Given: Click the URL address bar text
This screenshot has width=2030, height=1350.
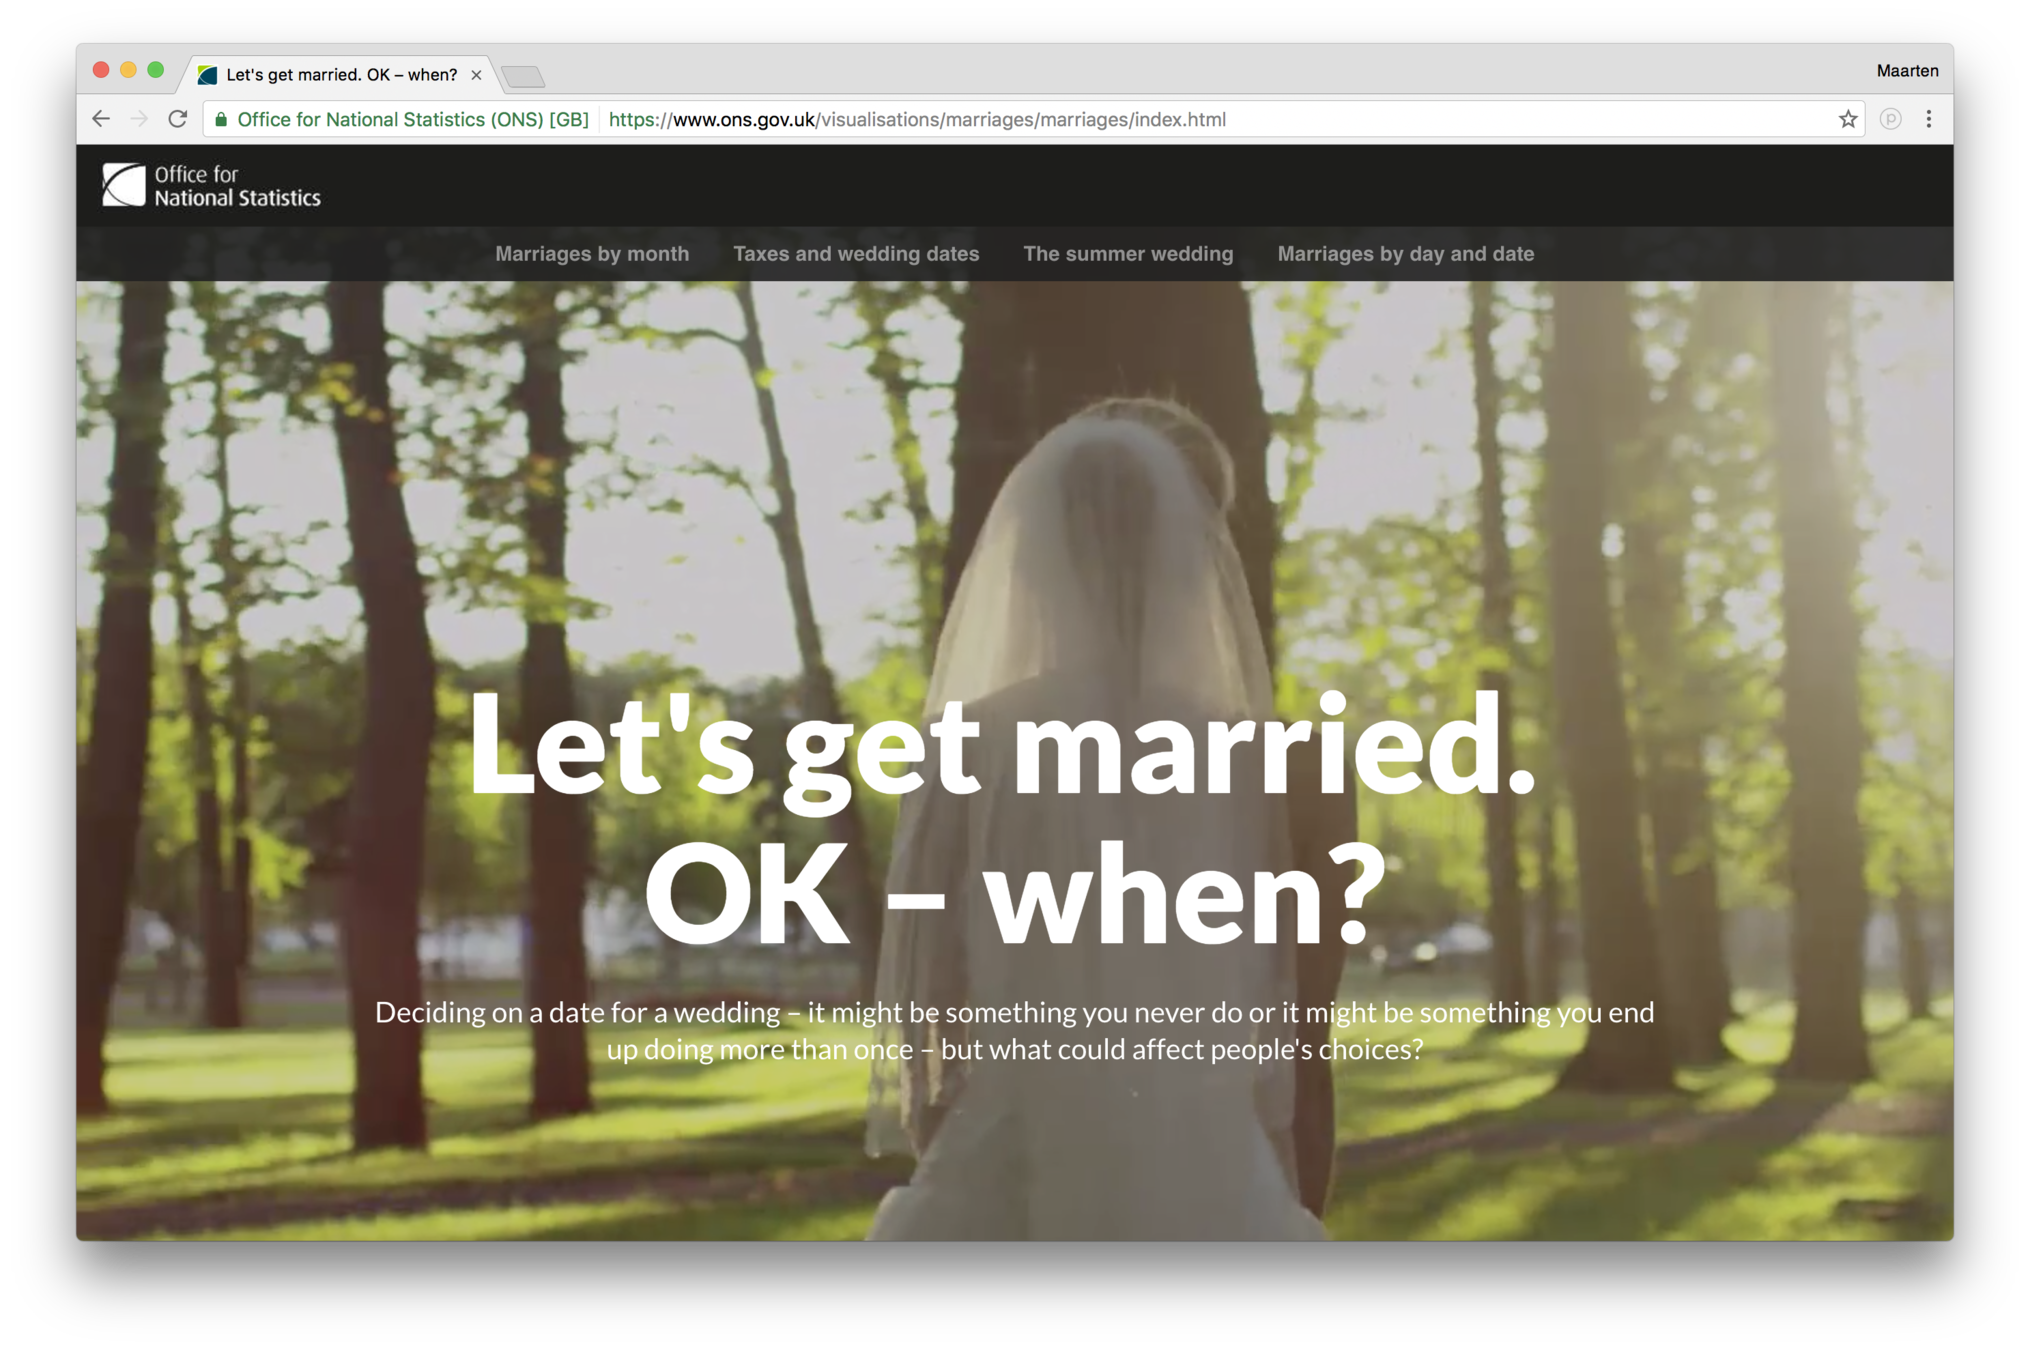Looking at the screenshot, I should [x=916, y=119].
